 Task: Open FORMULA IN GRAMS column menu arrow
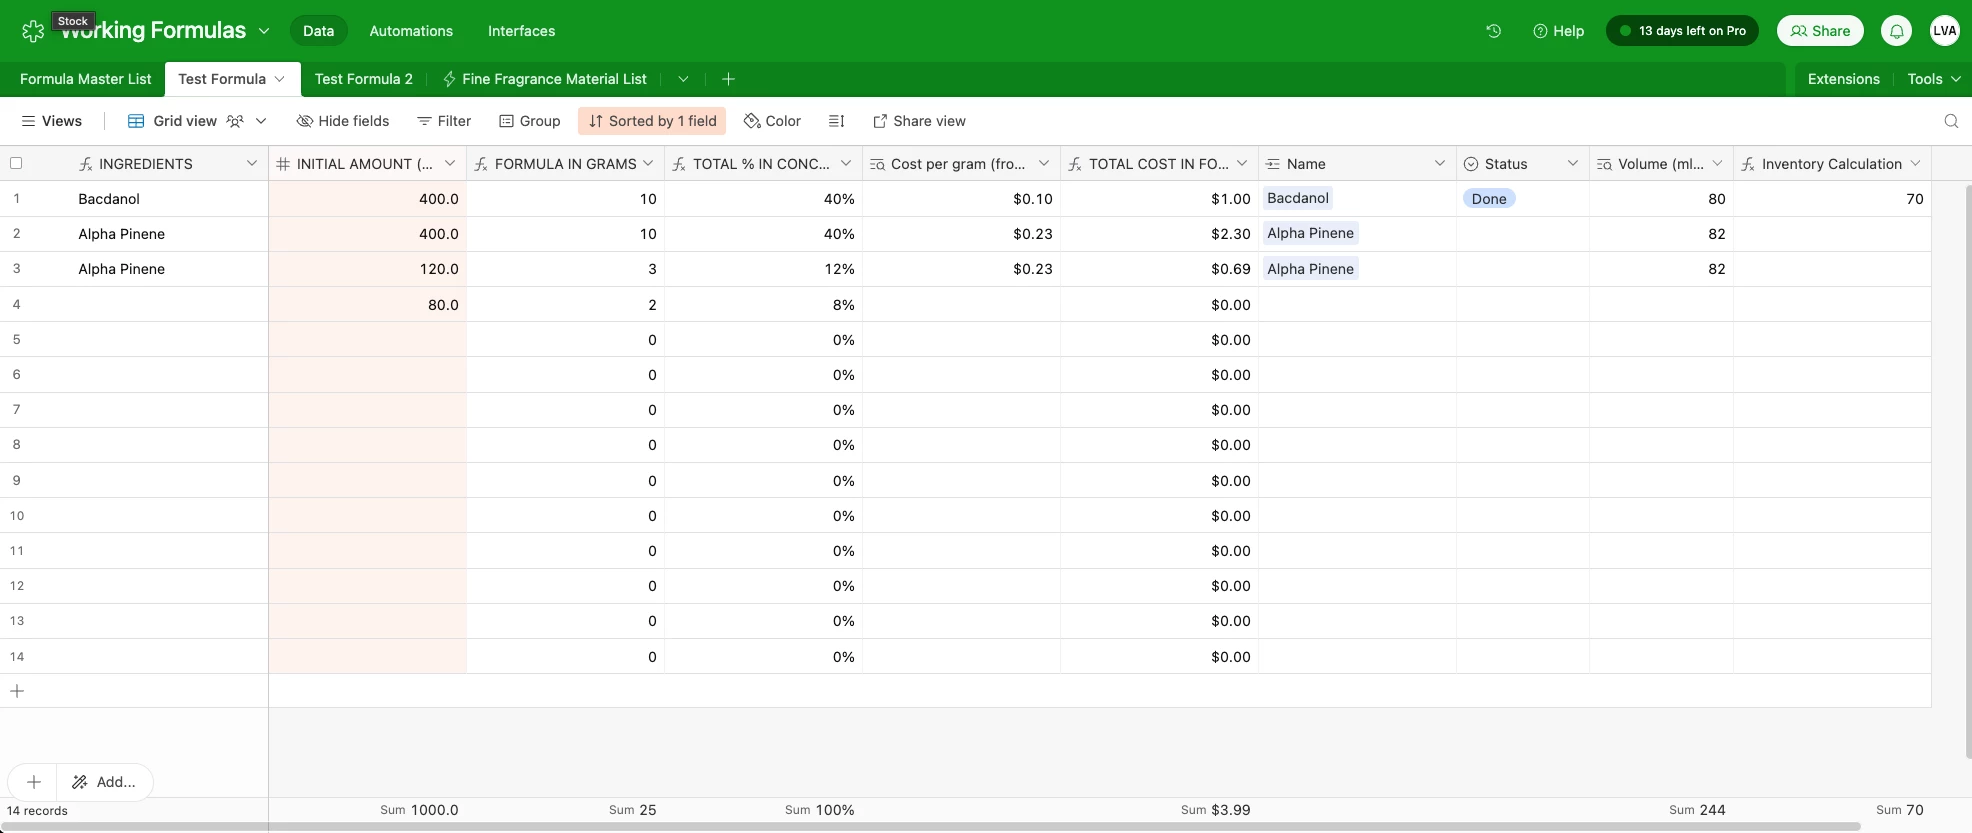(648, 163)
